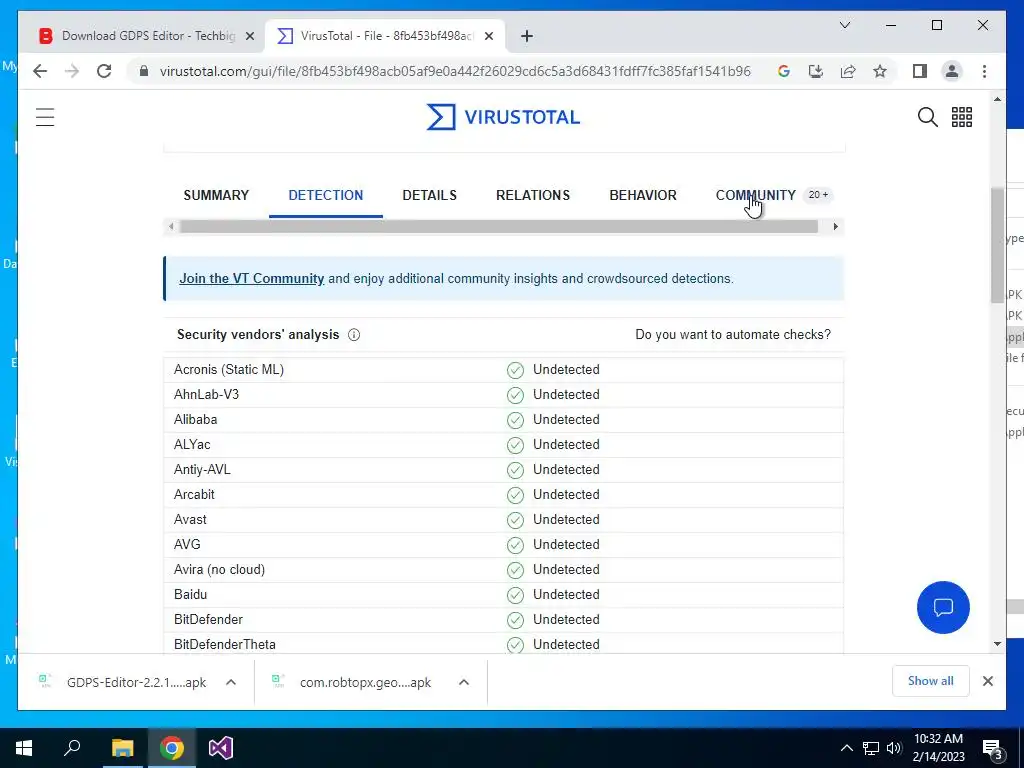This screenshot has height=768, width=1024.
Task: Click the clock showing 10:32 AM
Action: 938,739
